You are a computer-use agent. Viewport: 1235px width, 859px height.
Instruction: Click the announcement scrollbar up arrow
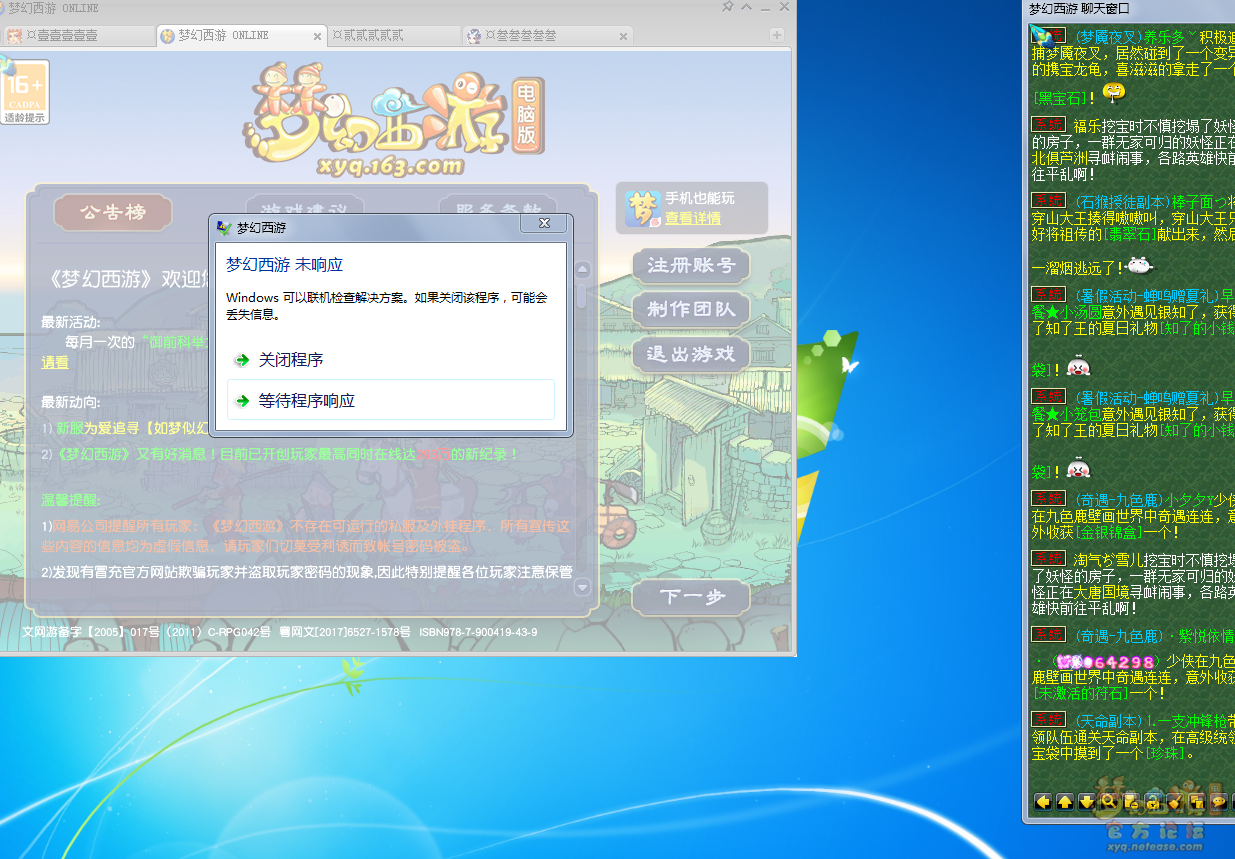(582, 270)
